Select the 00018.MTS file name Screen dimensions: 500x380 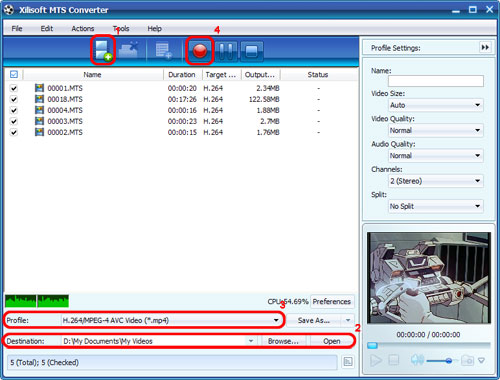65,99
